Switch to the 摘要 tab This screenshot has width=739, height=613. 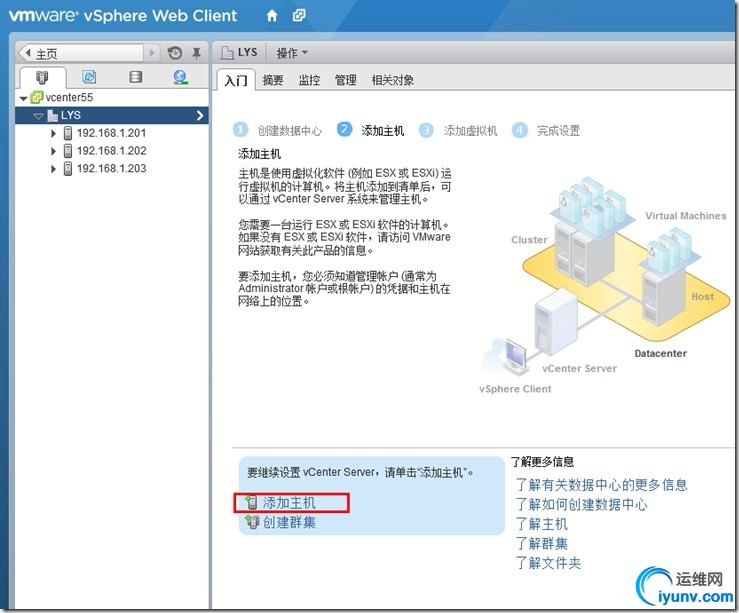tap(272, 80)
